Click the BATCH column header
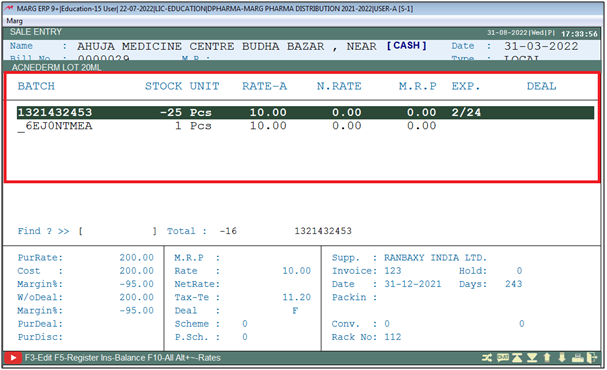607x370 pixels. click(x=36, y=86)
